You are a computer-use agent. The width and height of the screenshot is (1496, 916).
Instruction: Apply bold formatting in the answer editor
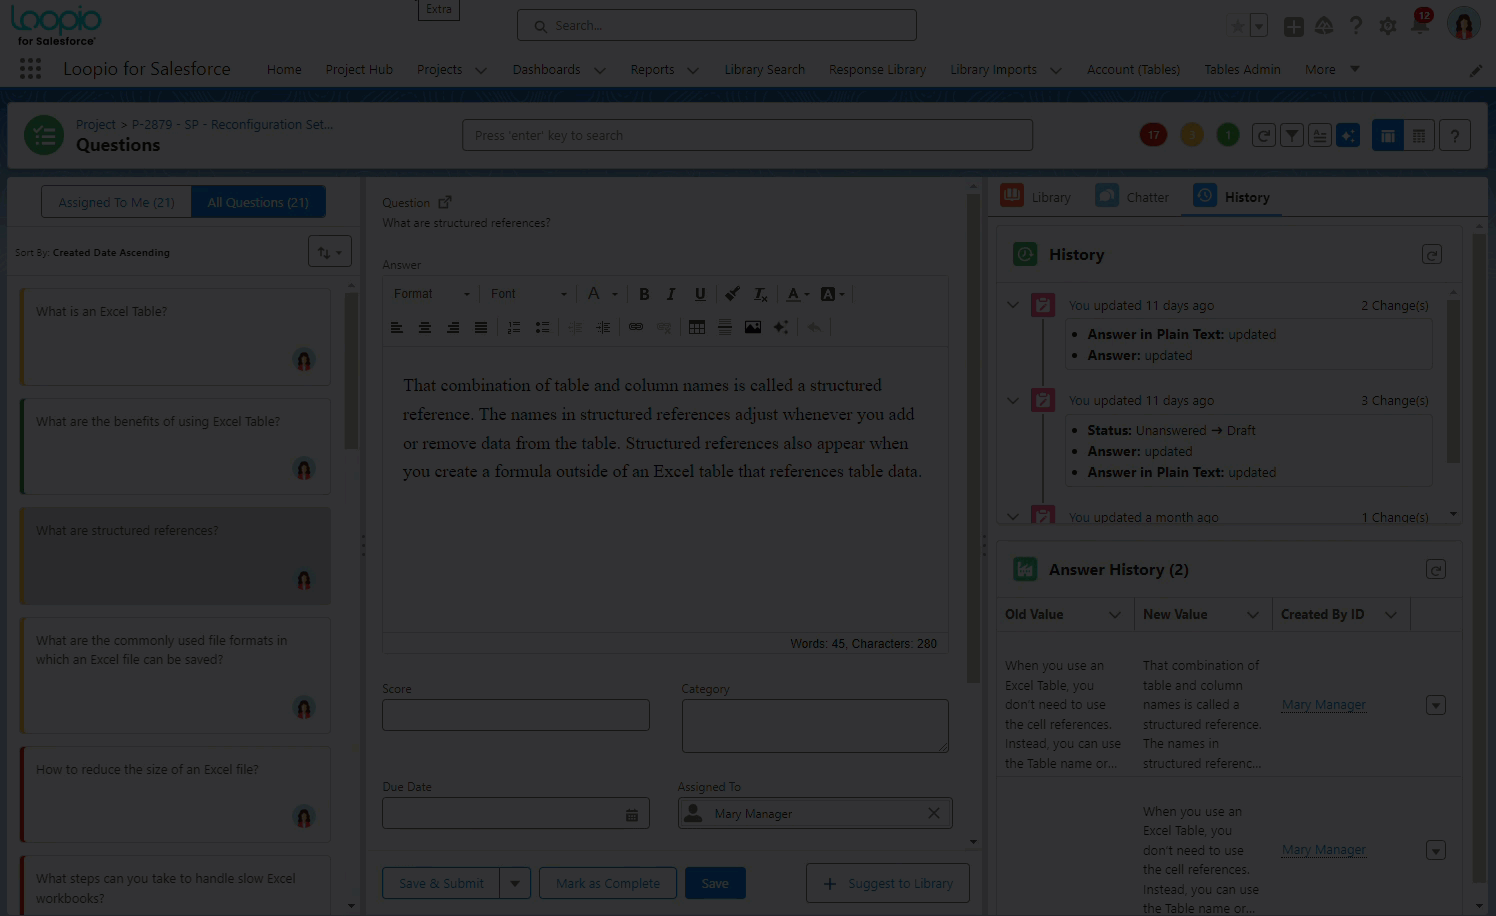click(644, 294)
